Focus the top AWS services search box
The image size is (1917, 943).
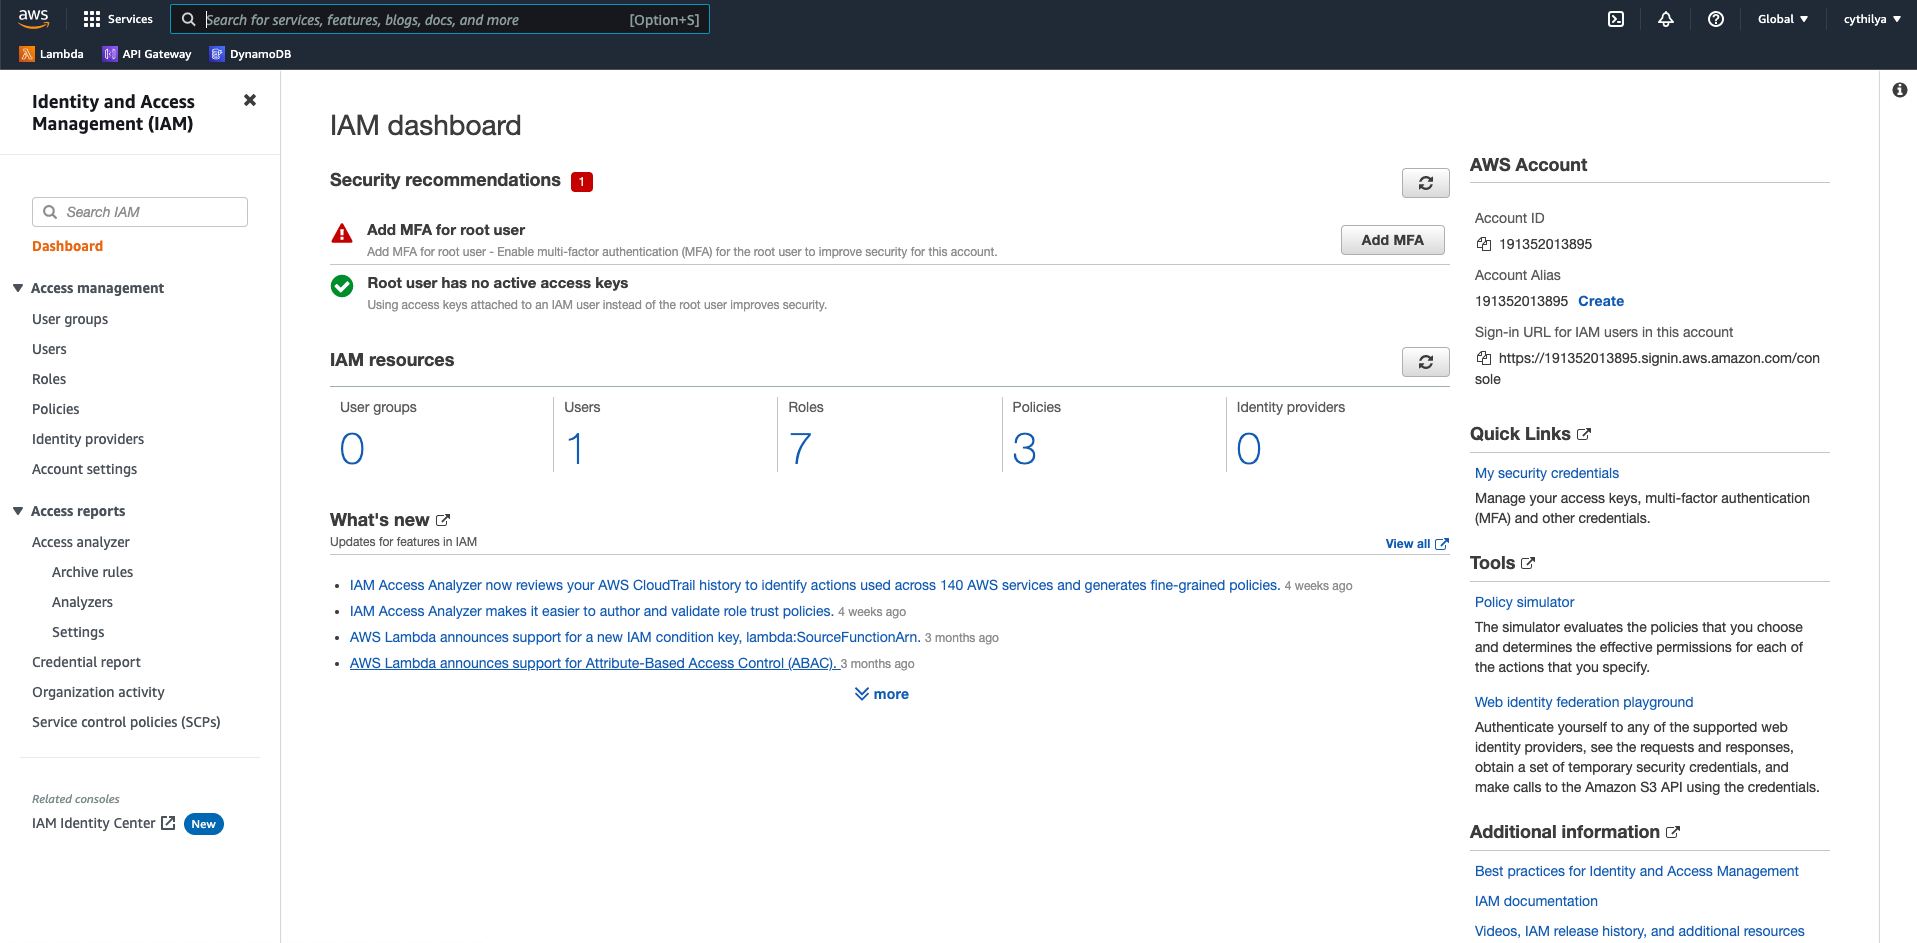pos(440,19)
